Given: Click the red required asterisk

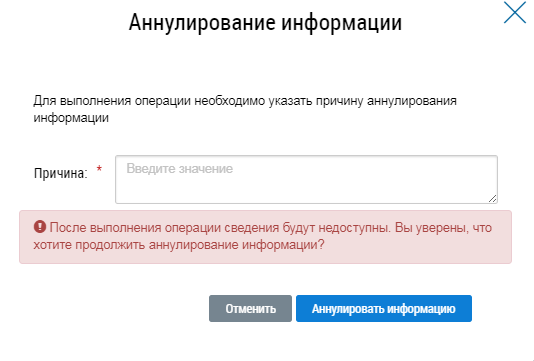Looking at the screenshot, I should click(x=99, y=168).
